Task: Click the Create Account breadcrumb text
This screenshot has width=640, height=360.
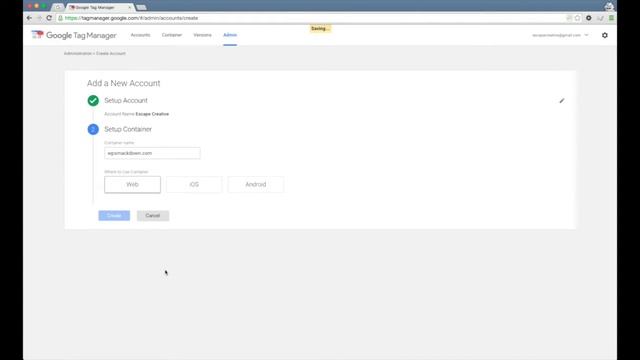Action: click(111, 53)
